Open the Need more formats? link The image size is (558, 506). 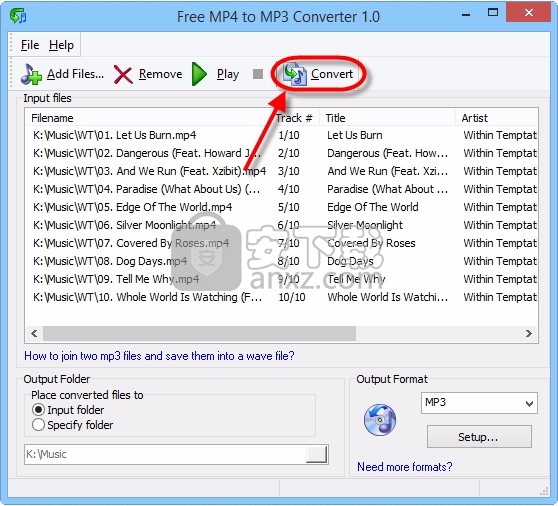tap(405, 467)
